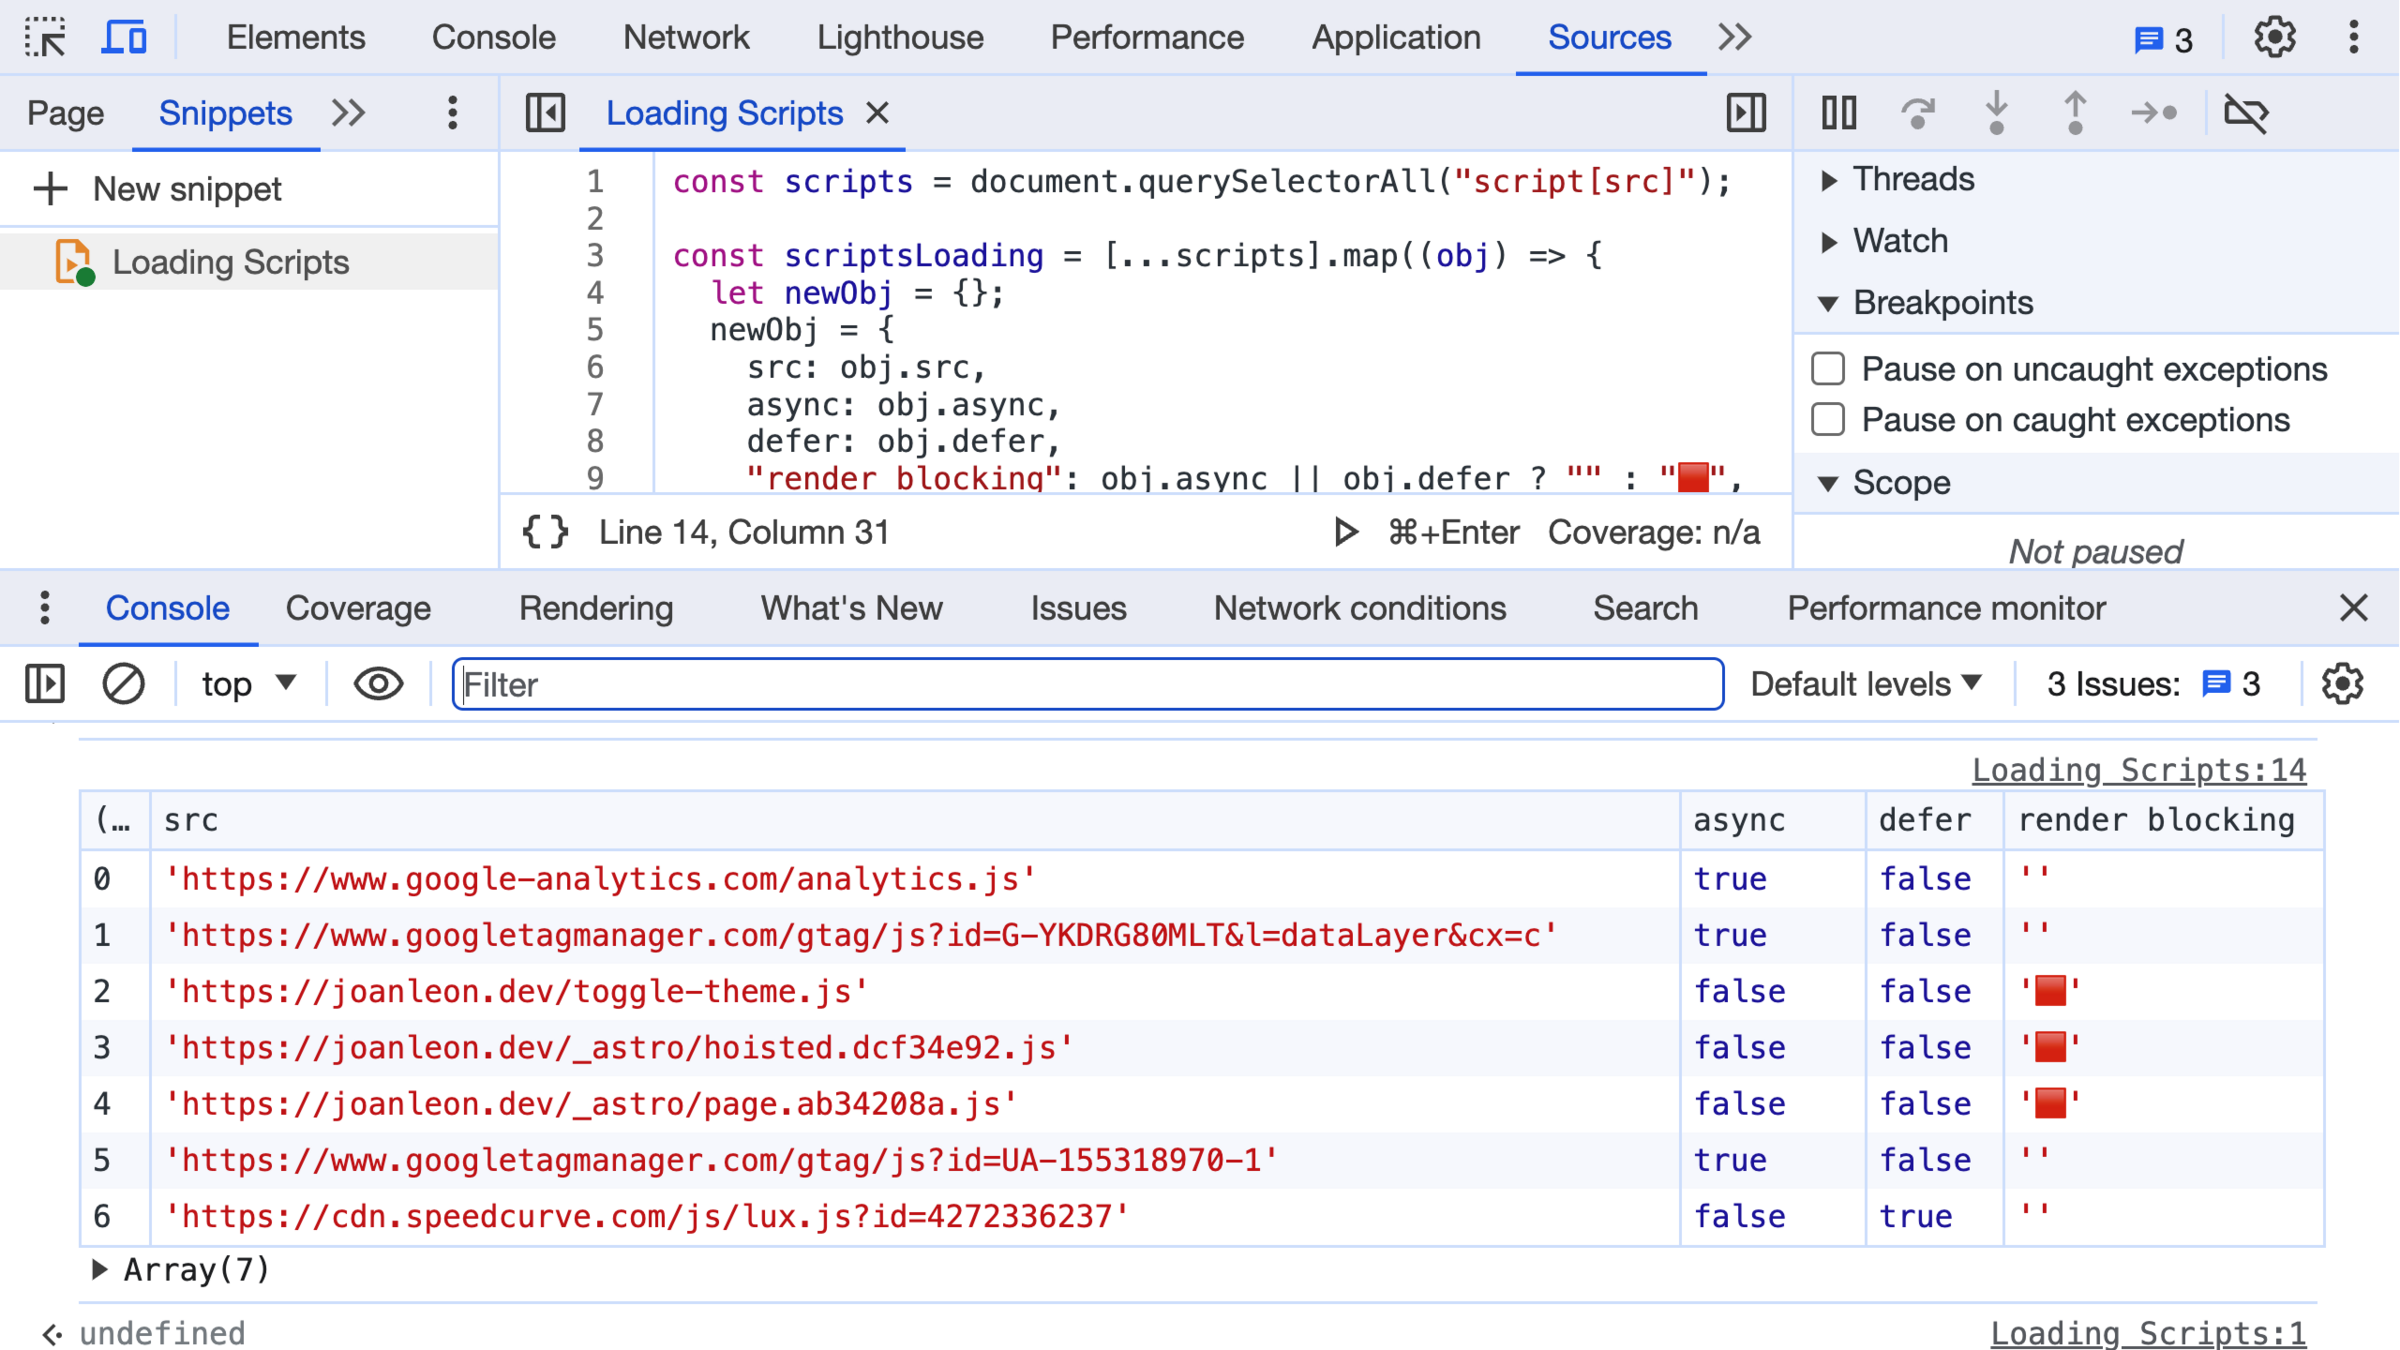
Task: Open the Loading Scripts:14 source link
Action: (x=2138, y=770)
